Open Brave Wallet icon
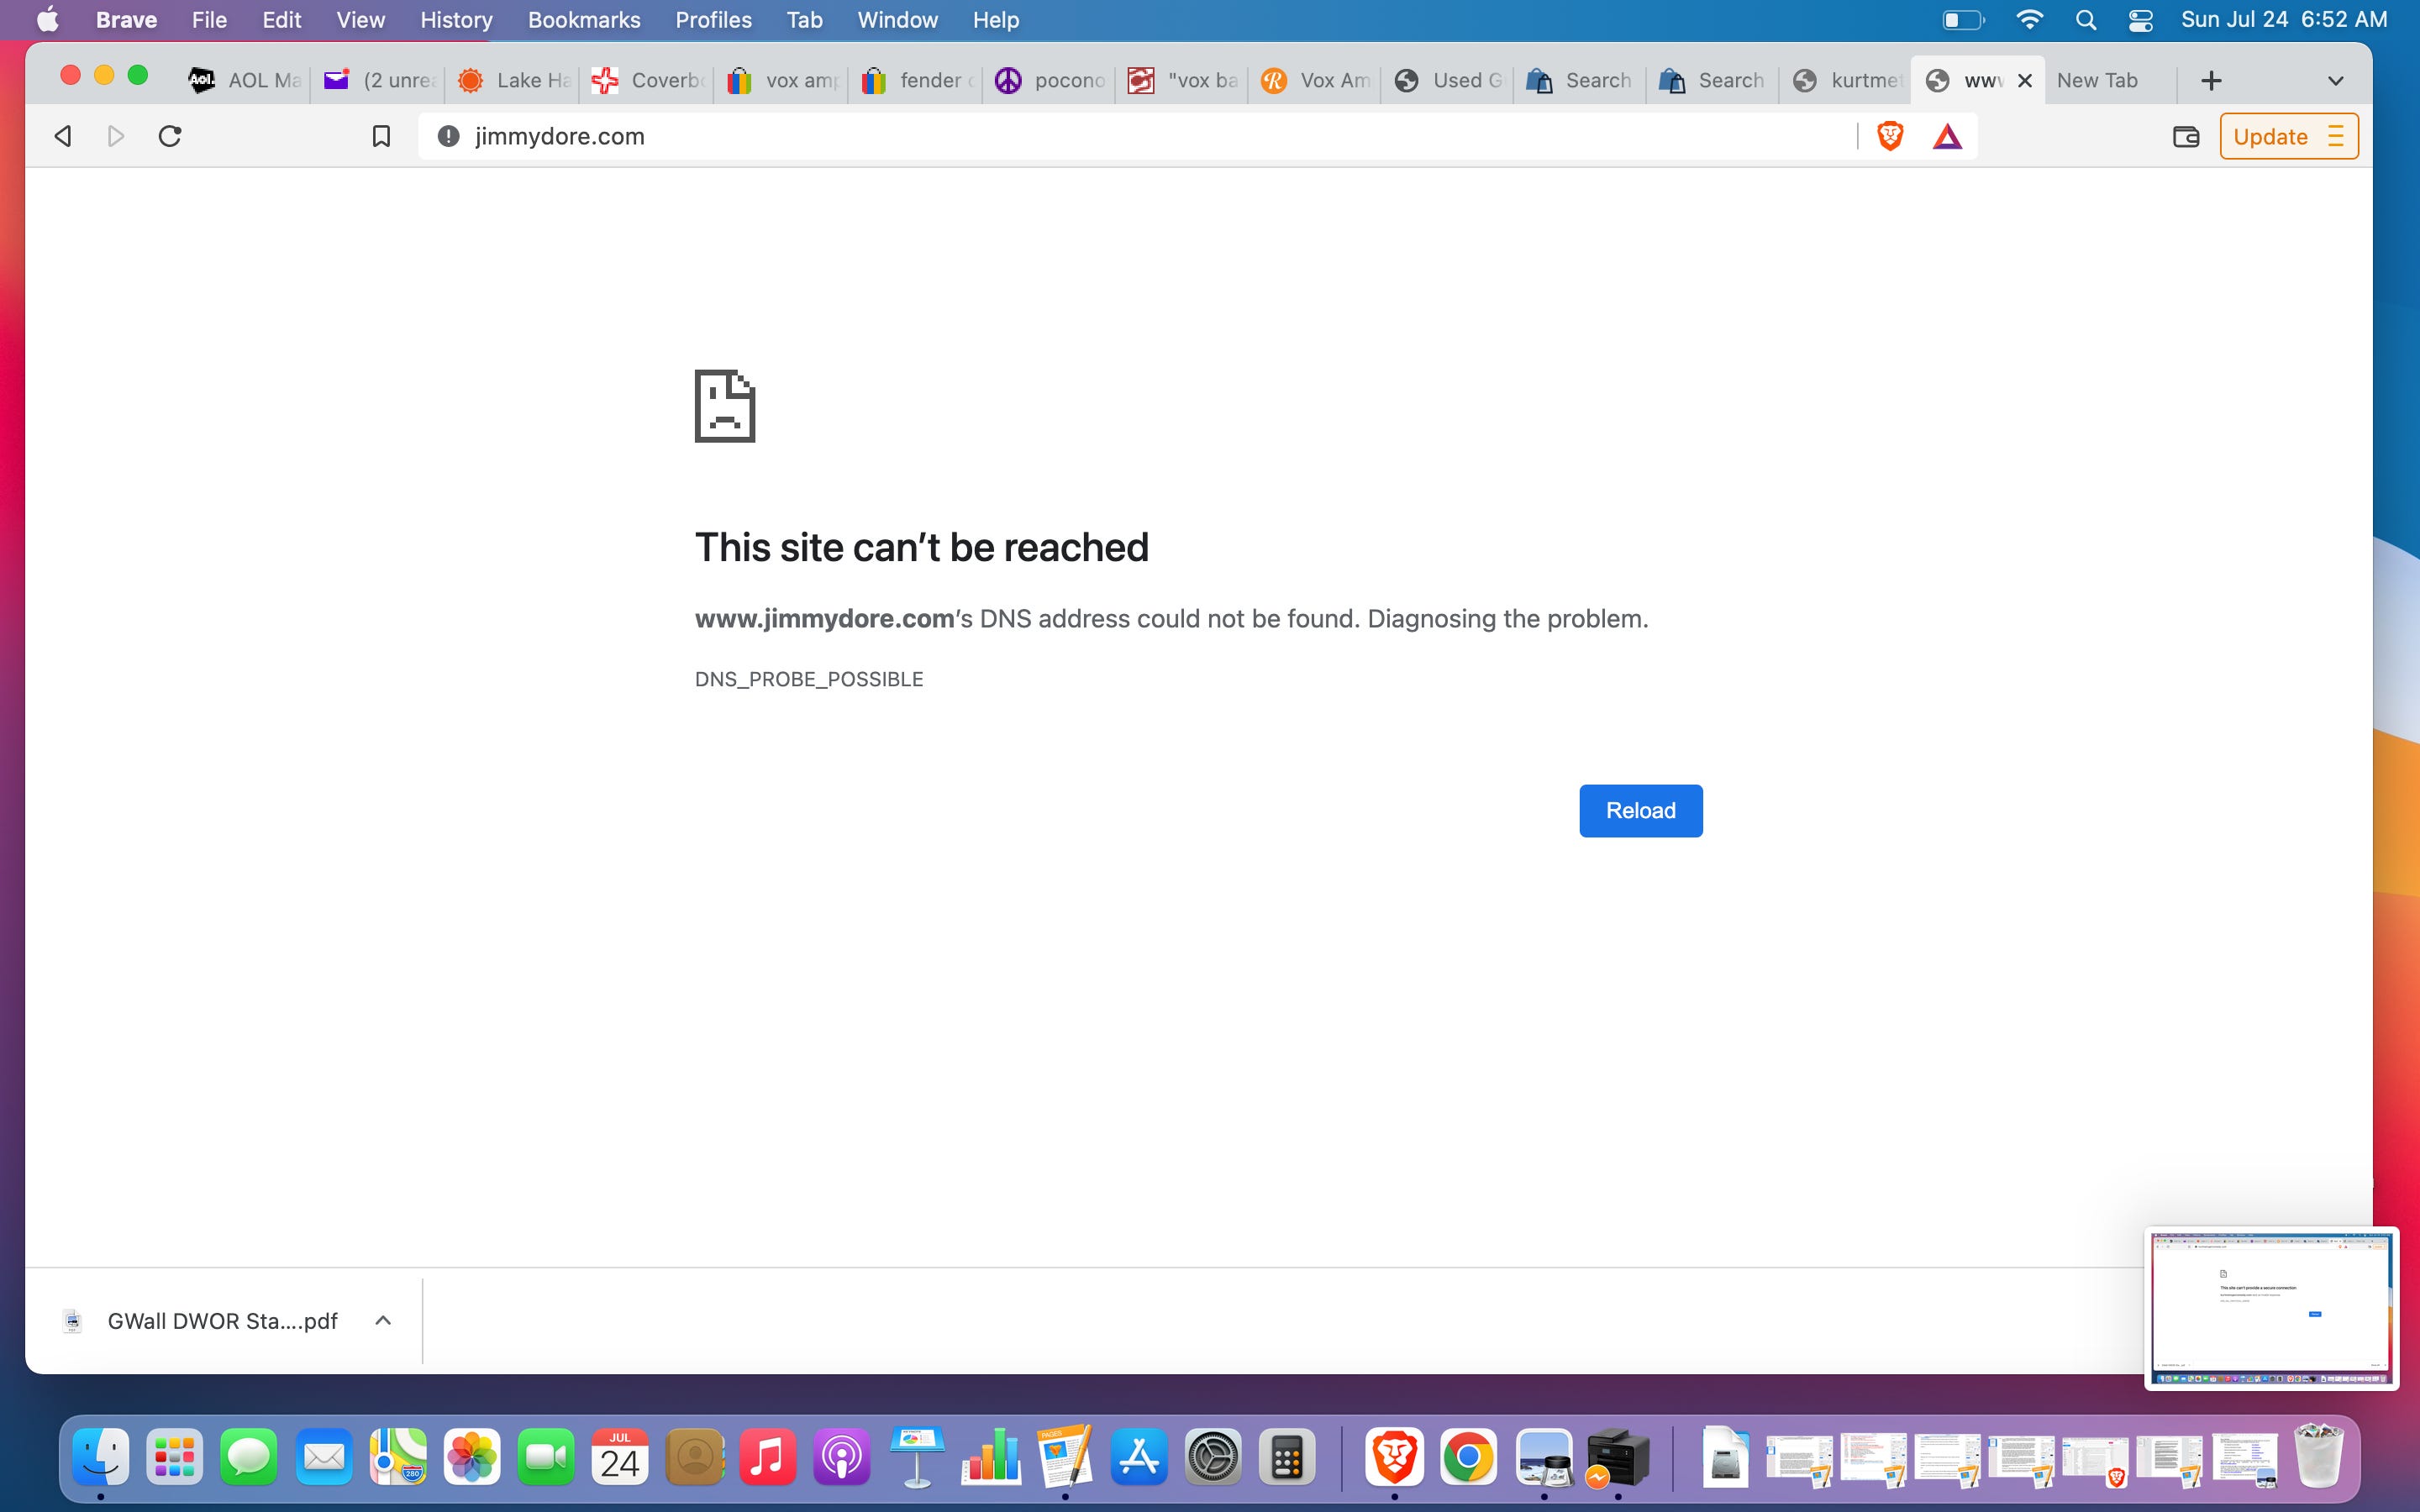Viewport: 2420px width, 1512px height. [2185, 136]
